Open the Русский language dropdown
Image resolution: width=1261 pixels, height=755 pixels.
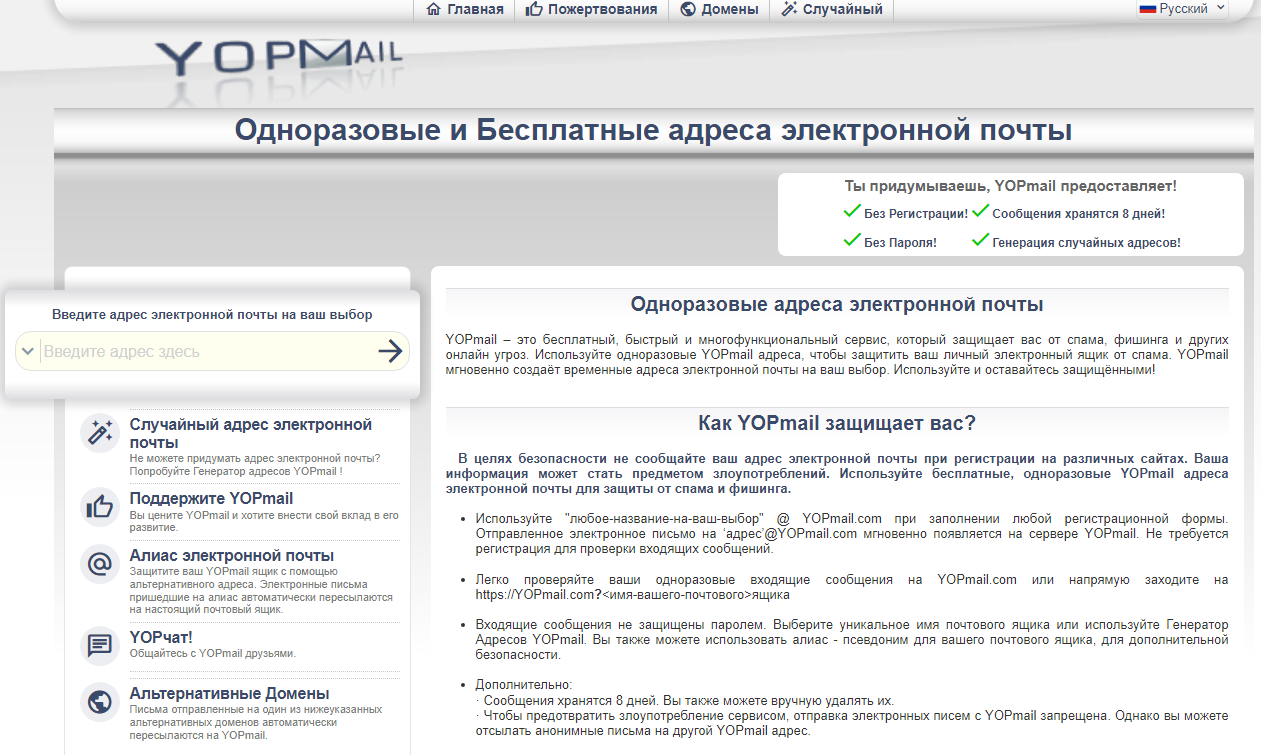tap(1183, 8)
